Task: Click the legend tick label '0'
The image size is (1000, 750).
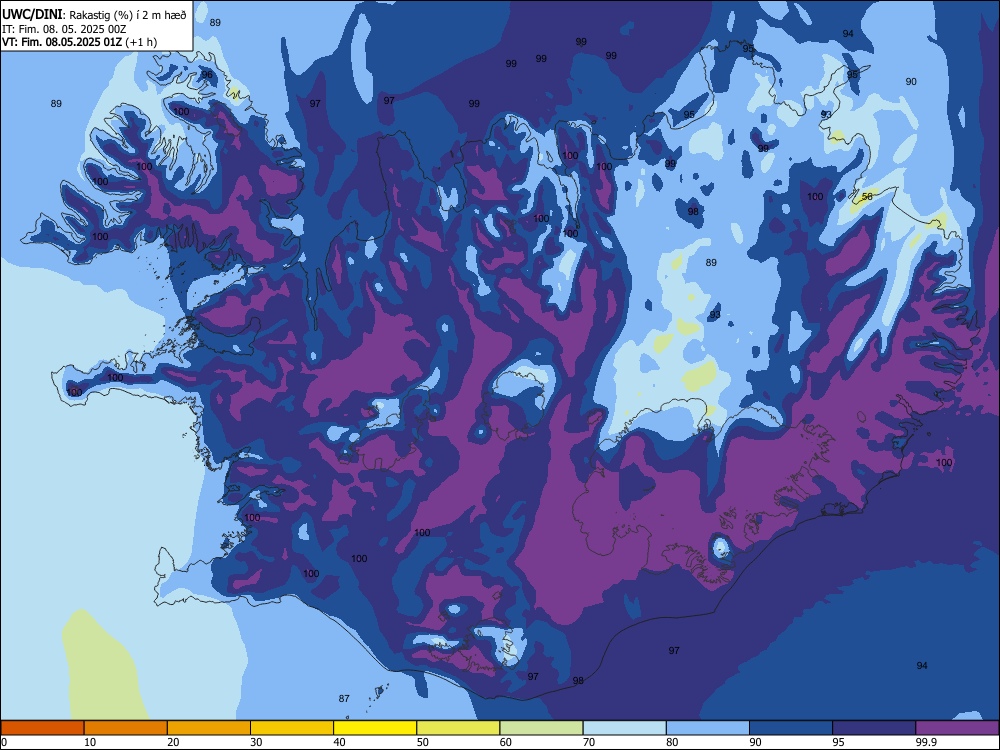Action: [4, 742]
